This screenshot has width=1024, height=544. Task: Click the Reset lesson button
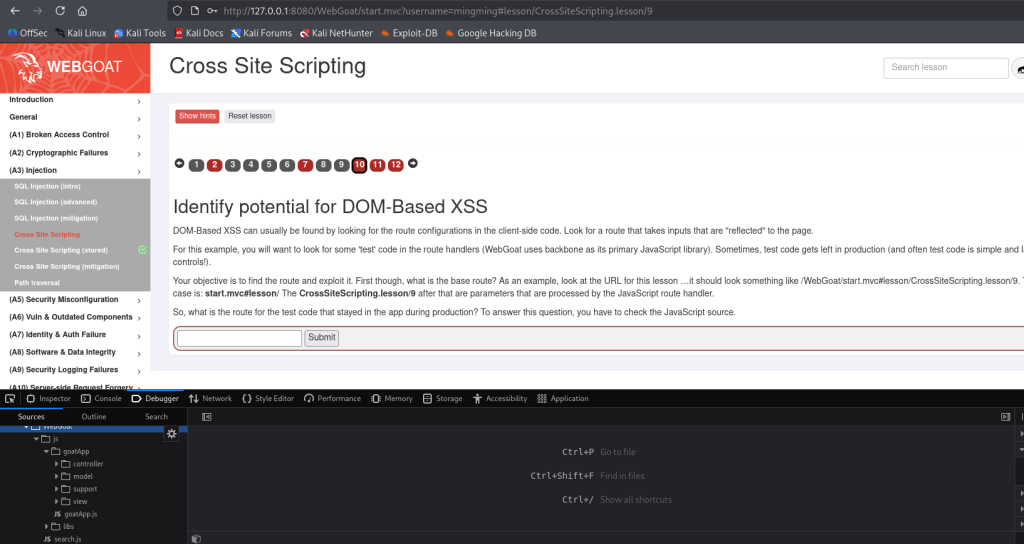coord(249,116)
